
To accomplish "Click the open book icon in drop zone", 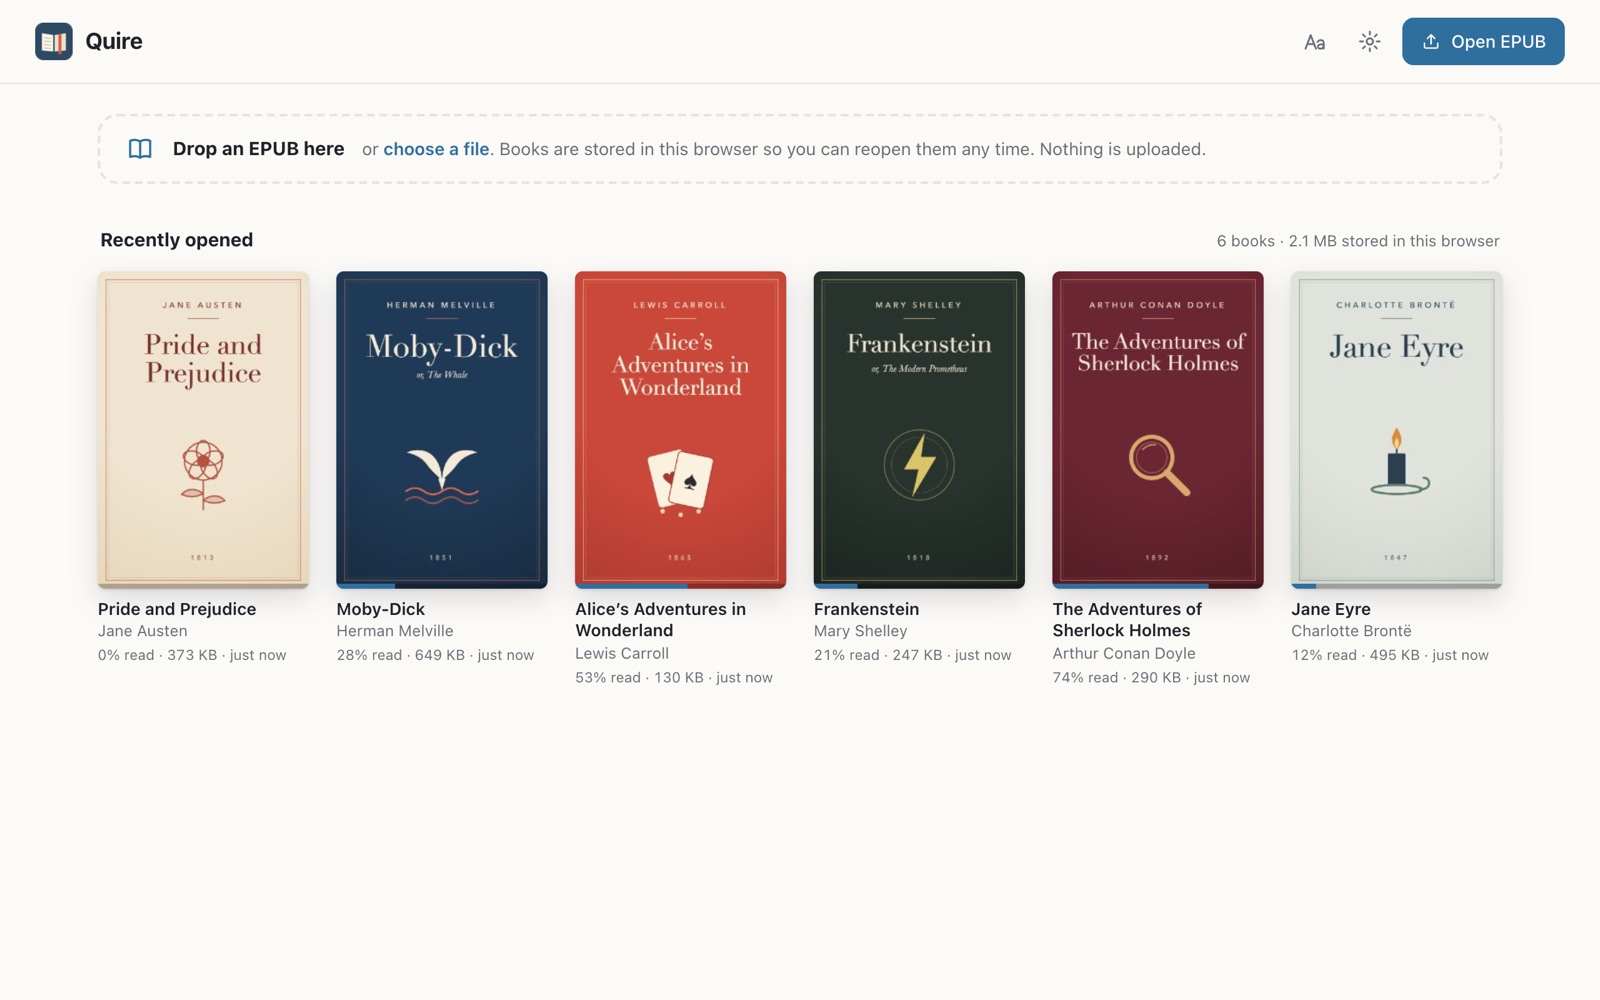I will pyautogui.click(x=140, y=149).
